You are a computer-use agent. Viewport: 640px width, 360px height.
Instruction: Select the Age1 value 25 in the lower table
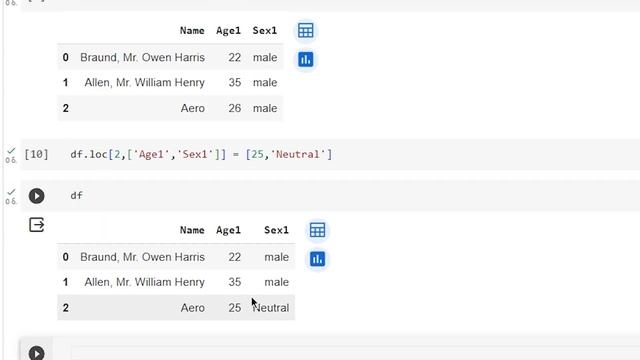(235, 308)
